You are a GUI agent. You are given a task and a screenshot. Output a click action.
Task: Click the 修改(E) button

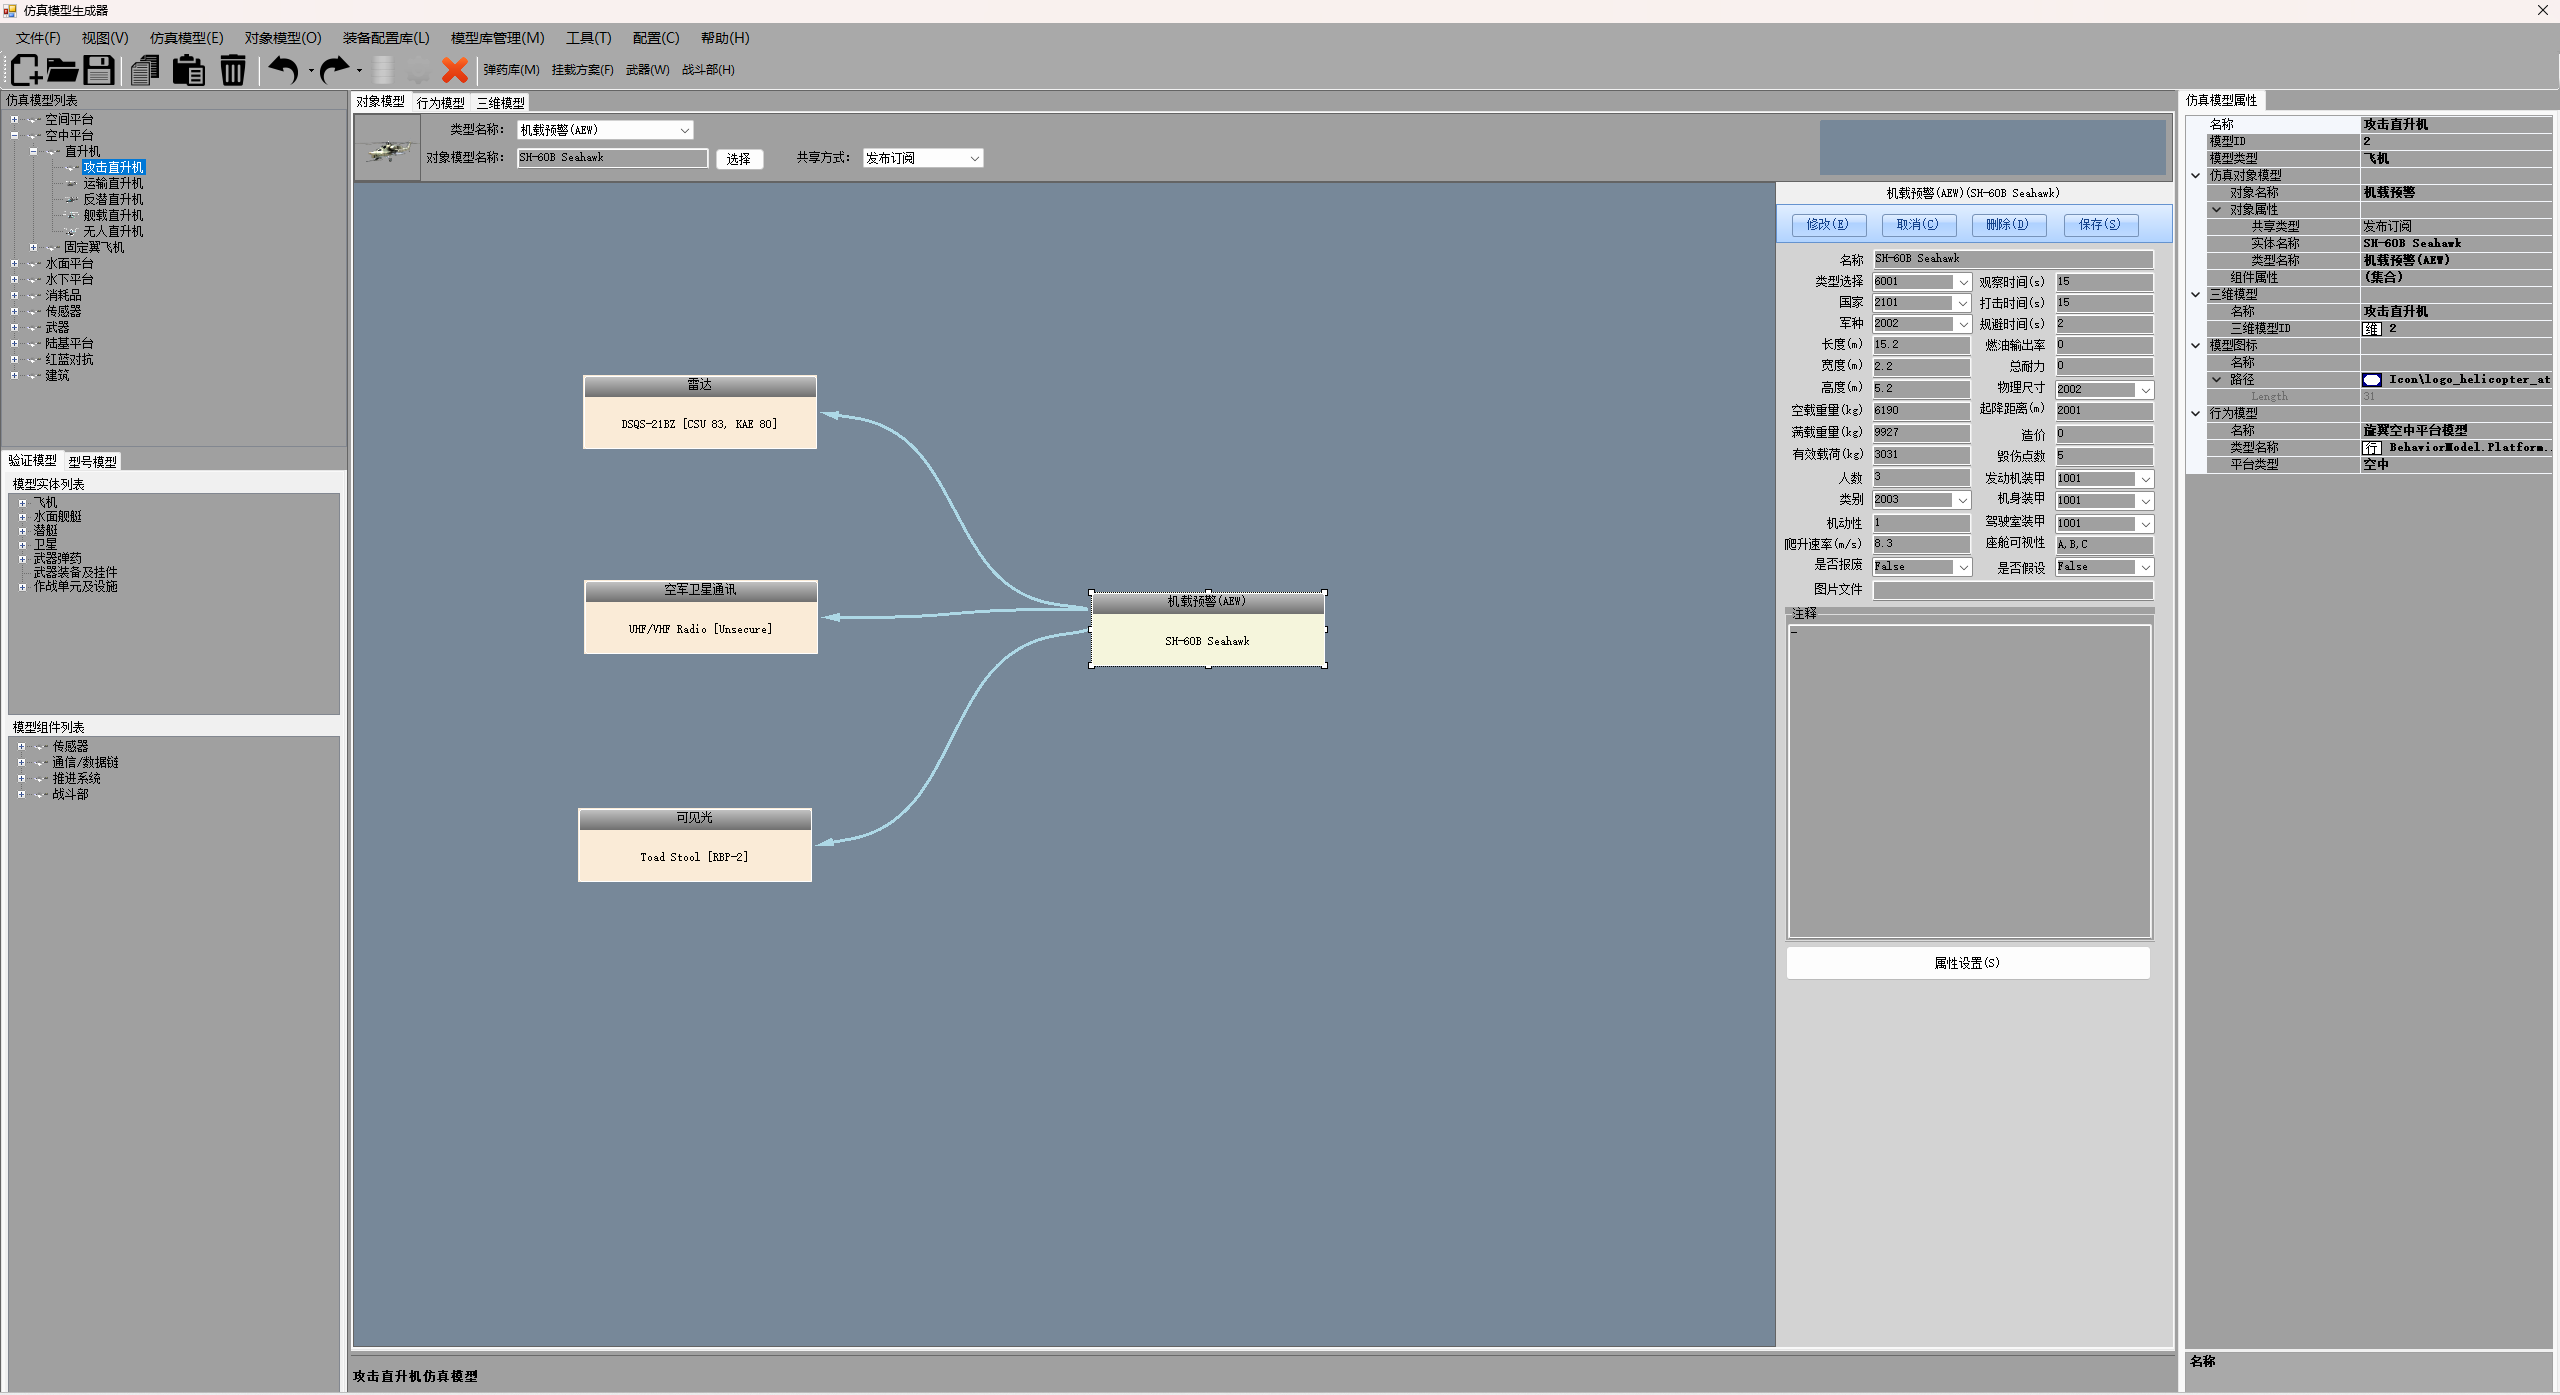(x=1828, y=225)
